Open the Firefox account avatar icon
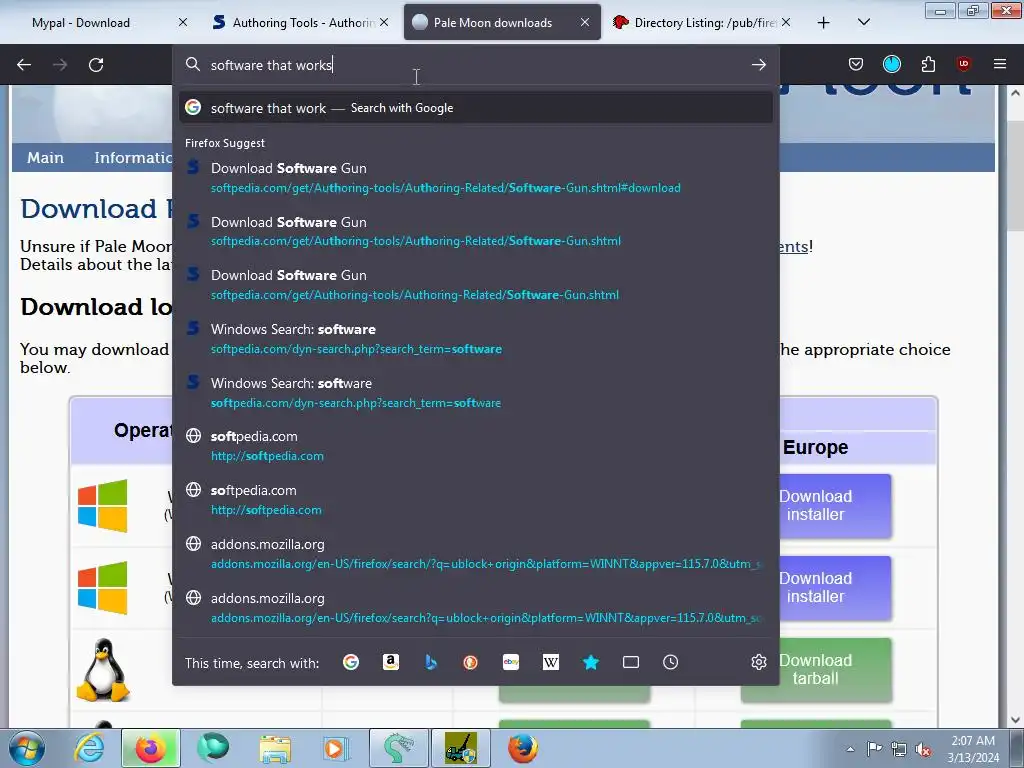Viewport: 1024px width, 768px height. point(891,64)
